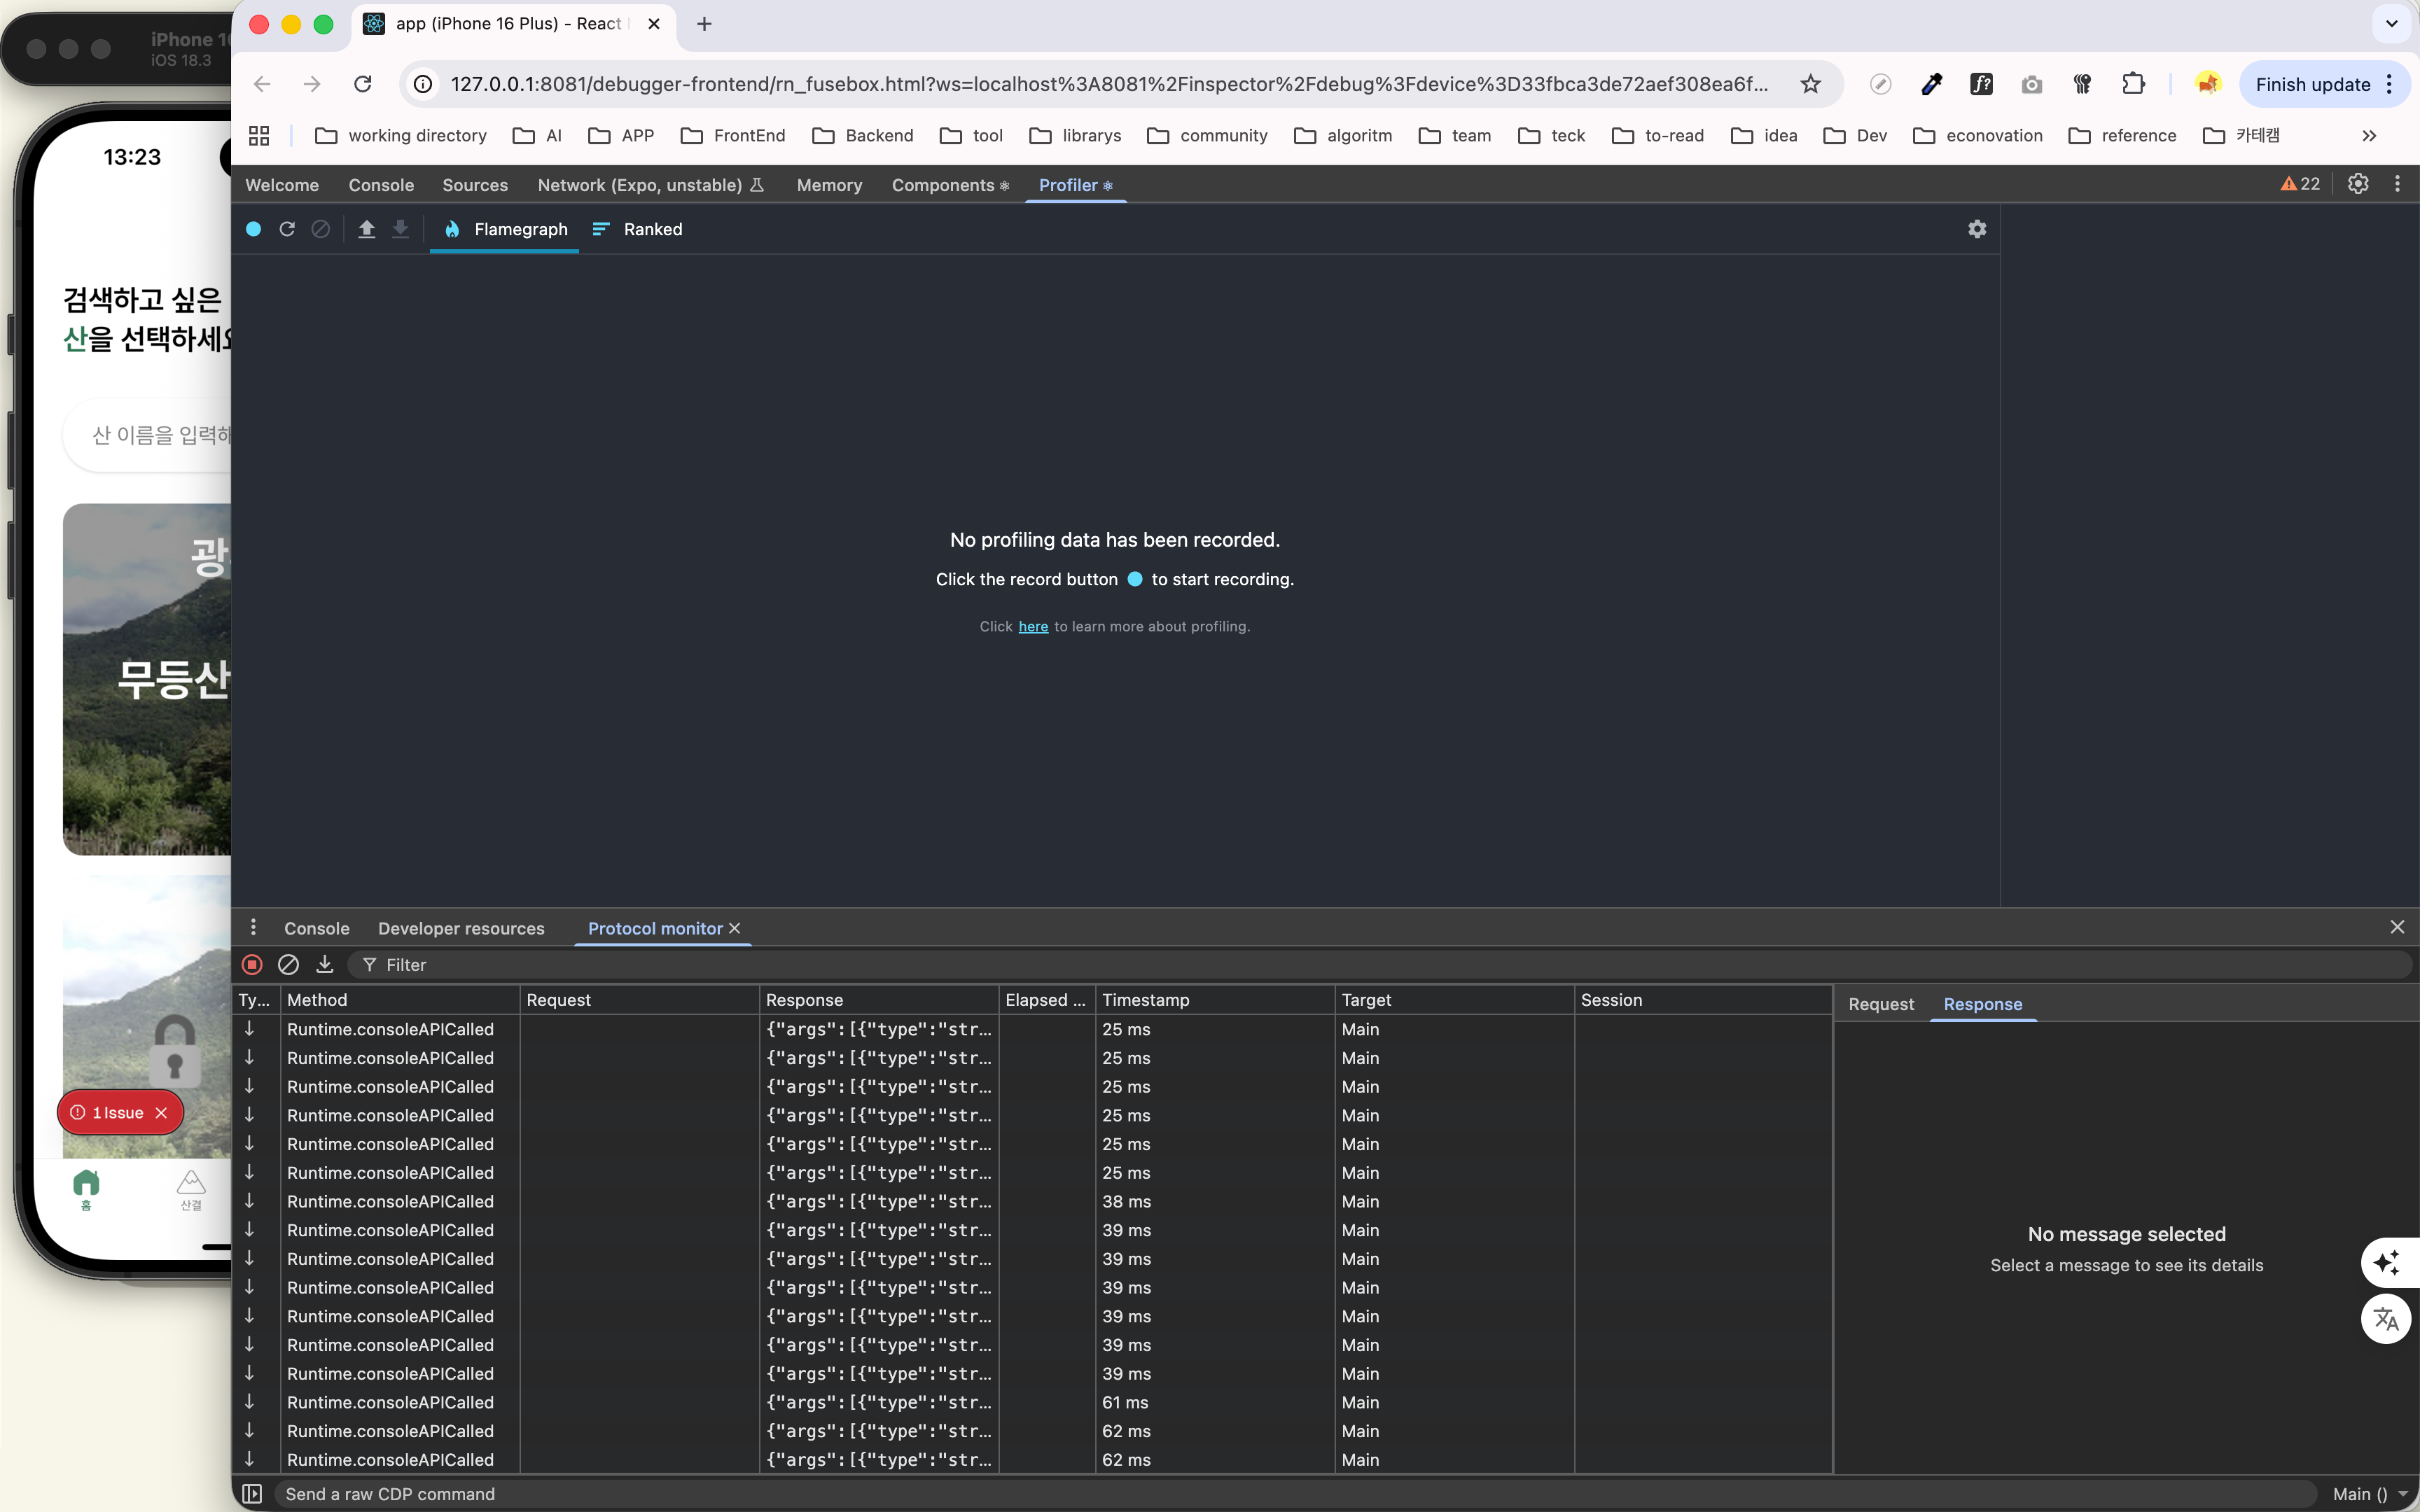Start profiling with the blue record button
This screenshot has width=2420, height=1512.
pos(253,229)
